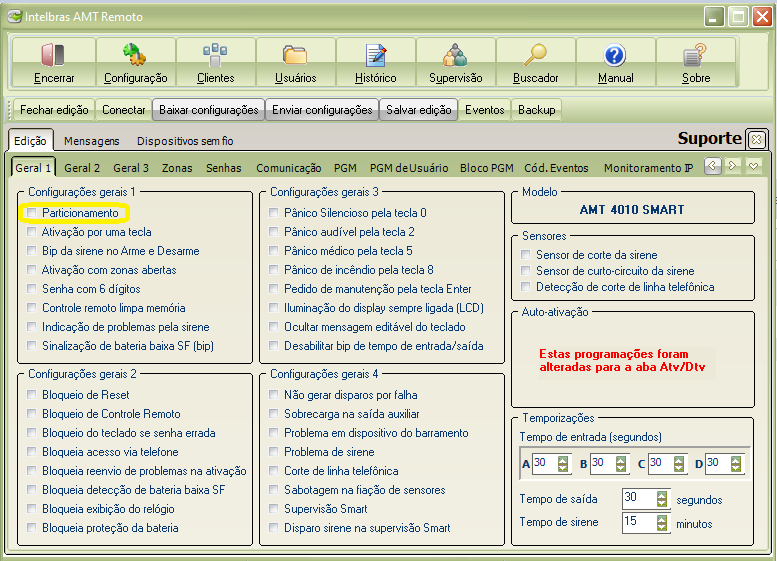Adjust Tempo de saída spinner arrows
The width and height of the screenshot is (777, 561).
coord(662,499)
